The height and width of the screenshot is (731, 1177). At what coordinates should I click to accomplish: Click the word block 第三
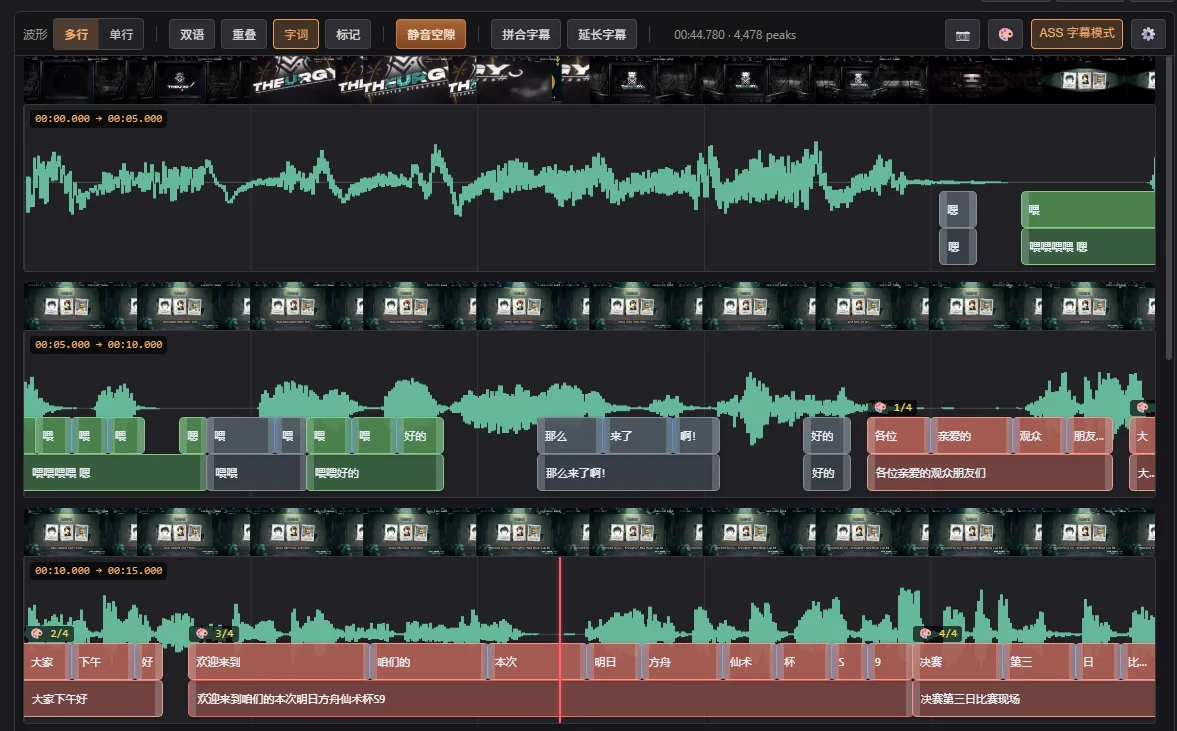tap(1038, 662)
